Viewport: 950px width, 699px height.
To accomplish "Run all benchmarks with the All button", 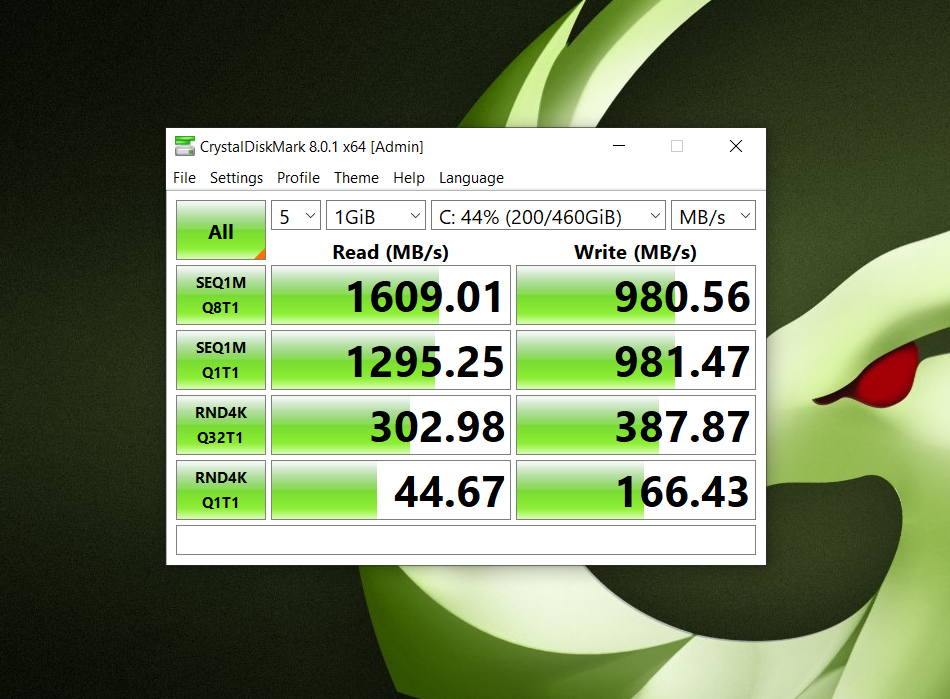I will (221, 230).
